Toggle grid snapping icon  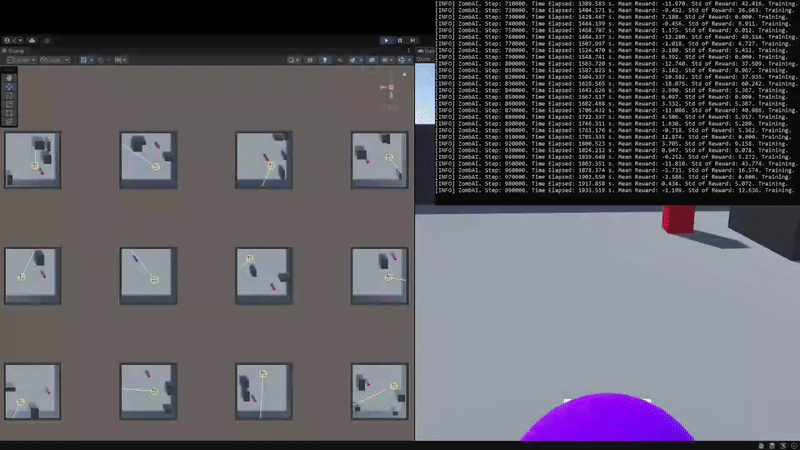click(x=101, y=60)
